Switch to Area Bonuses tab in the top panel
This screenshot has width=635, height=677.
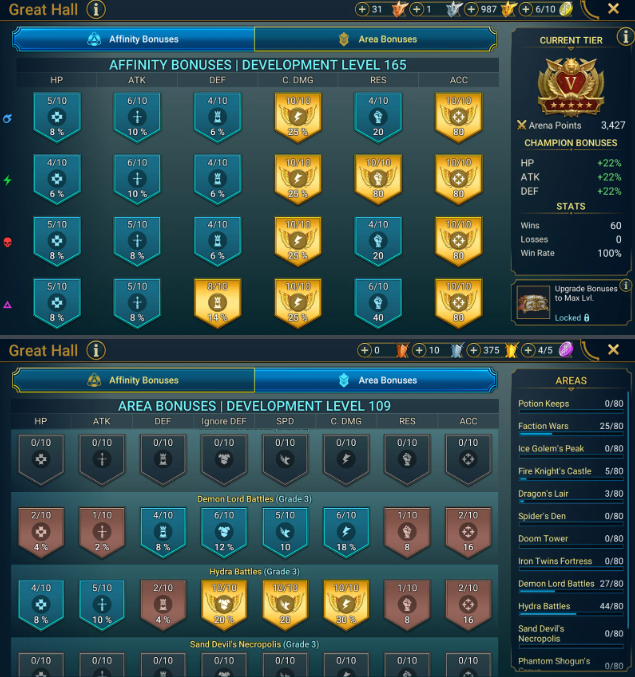coord(375,39)
